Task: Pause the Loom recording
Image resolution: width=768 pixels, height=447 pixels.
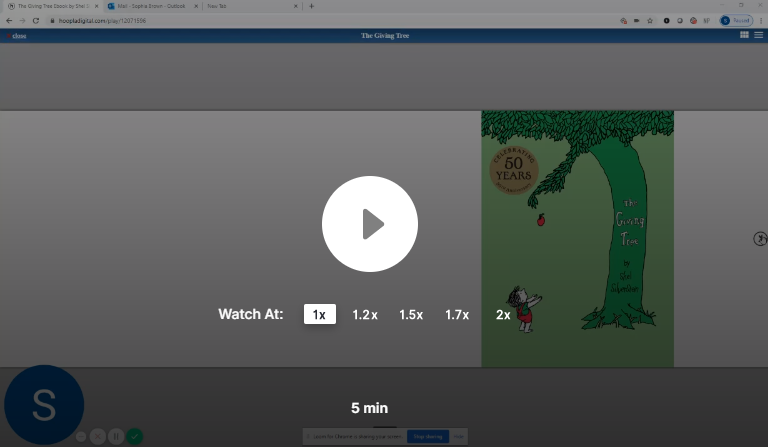Action: pos(116,436)
